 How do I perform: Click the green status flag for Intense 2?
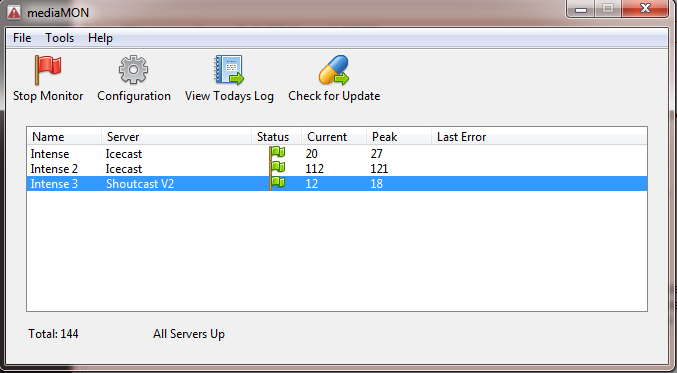pyautogui.click(x=277, y=168)
